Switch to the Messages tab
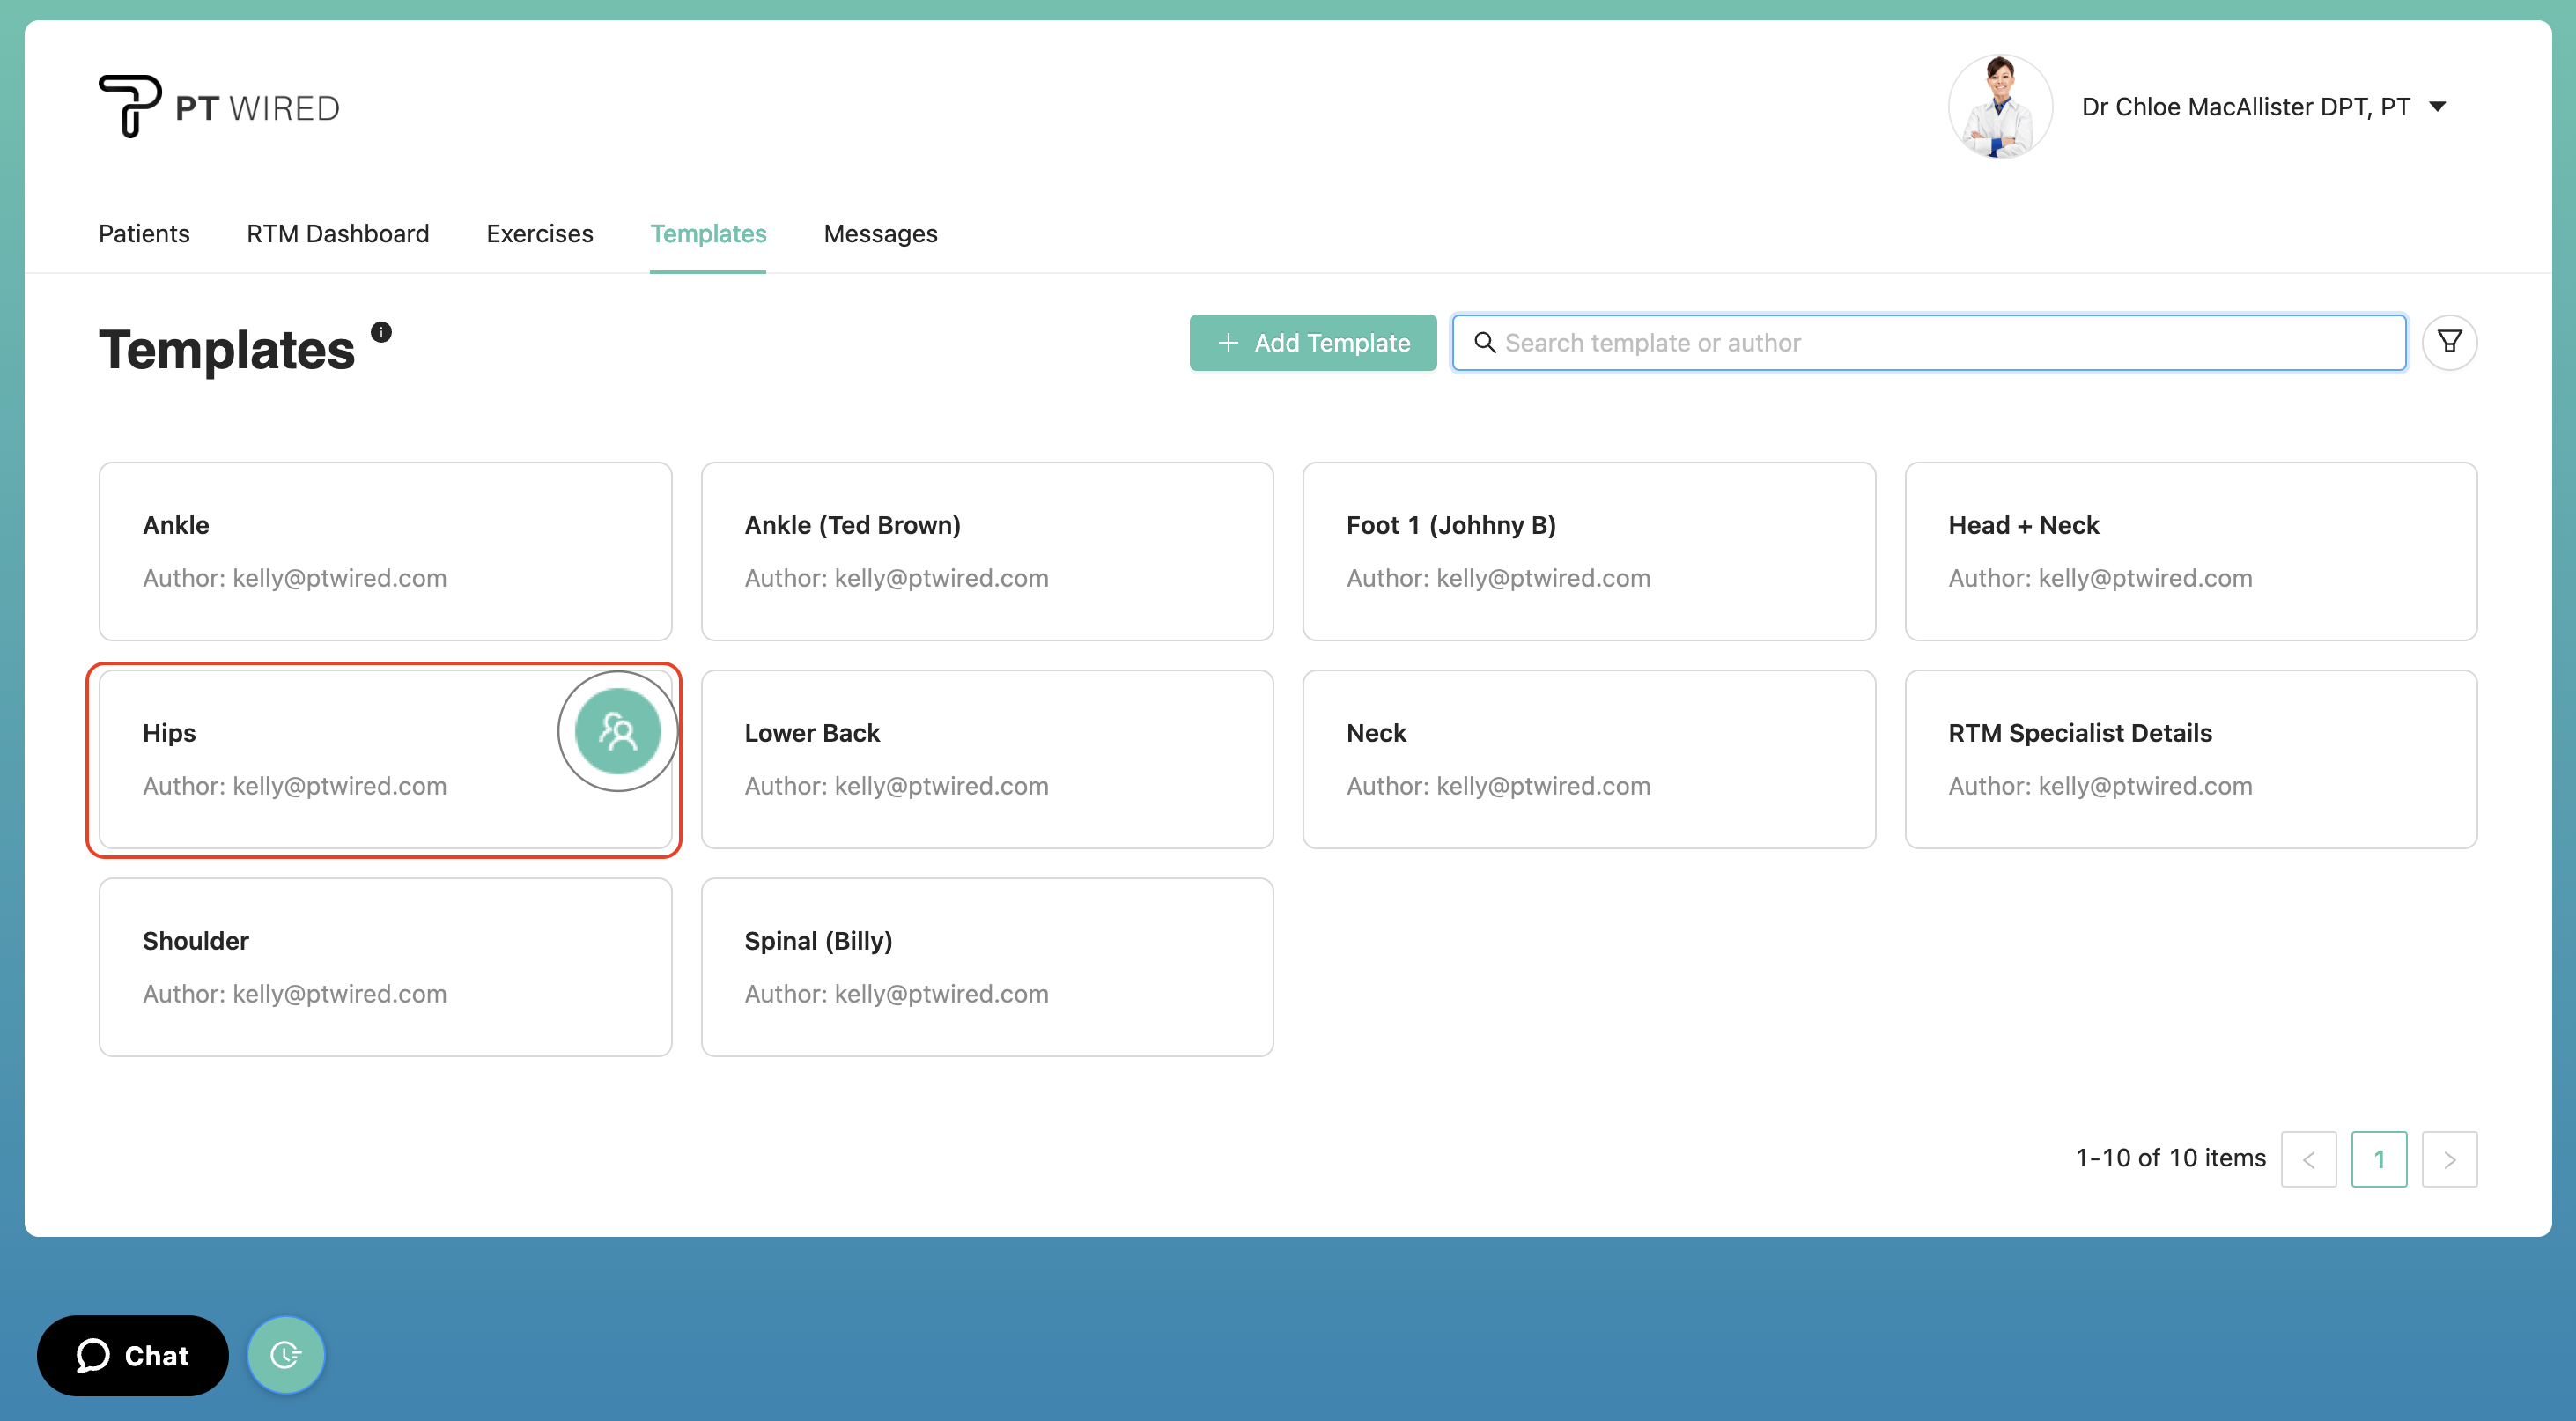The height and width of the screenshot is (1421, 2576). click(880, 233)
